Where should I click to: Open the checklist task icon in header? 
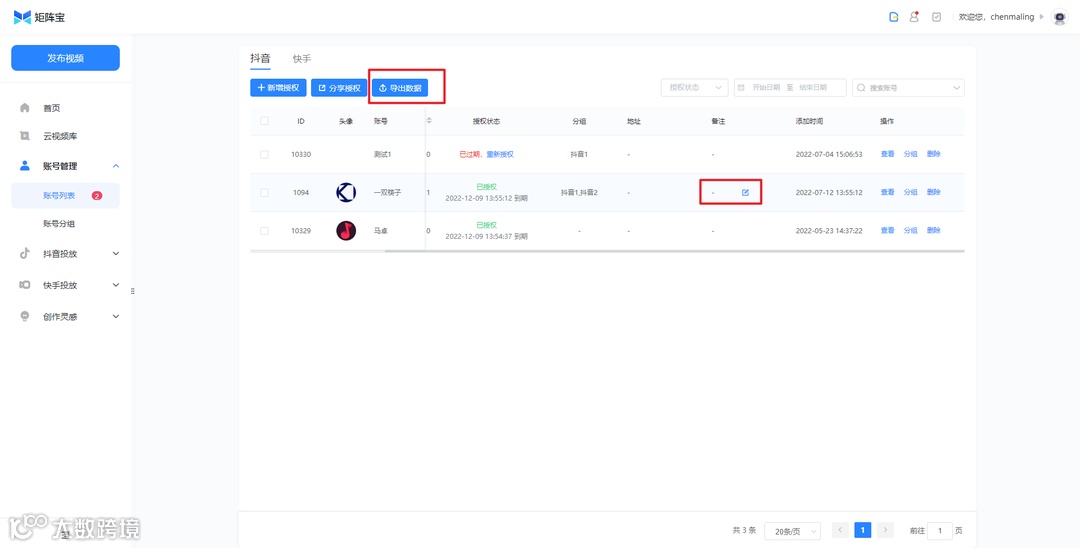point(936,17)
